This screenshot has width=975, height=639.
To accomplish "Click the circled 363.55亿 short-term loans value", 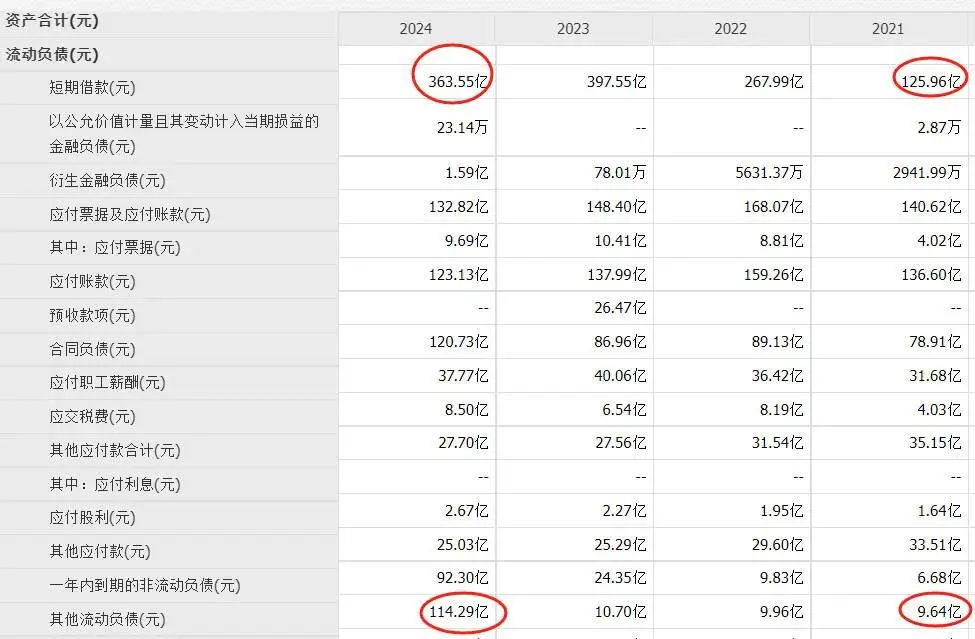I will [x=454, y=82].
